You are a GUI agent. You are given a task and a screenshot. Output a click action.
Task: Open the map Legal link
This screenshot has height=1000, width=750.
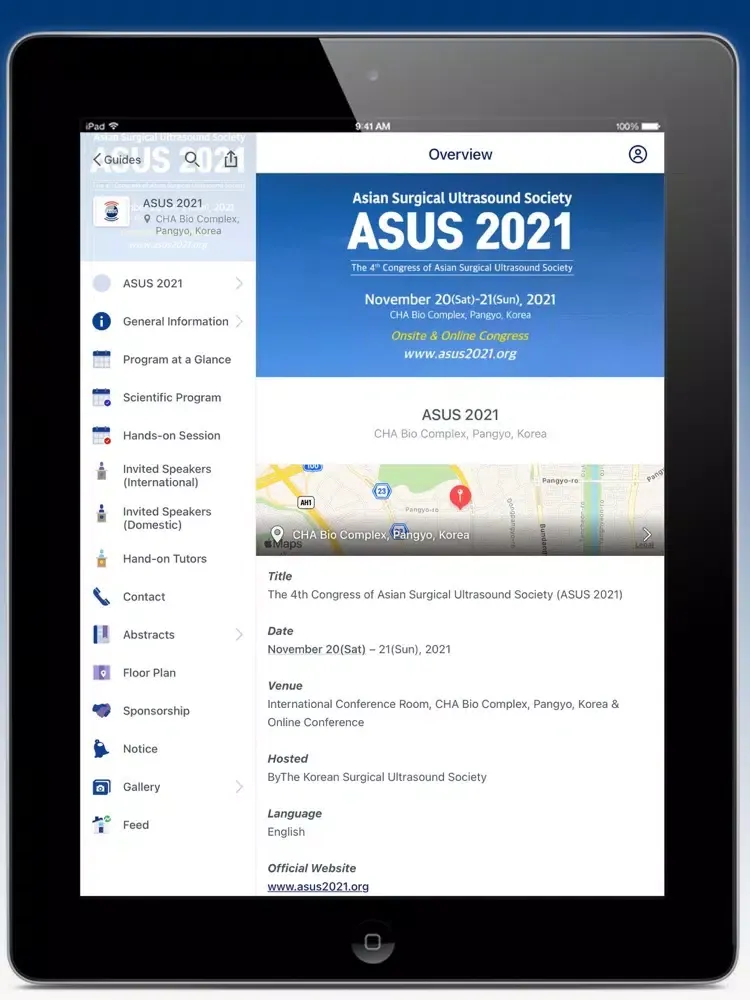644,545
